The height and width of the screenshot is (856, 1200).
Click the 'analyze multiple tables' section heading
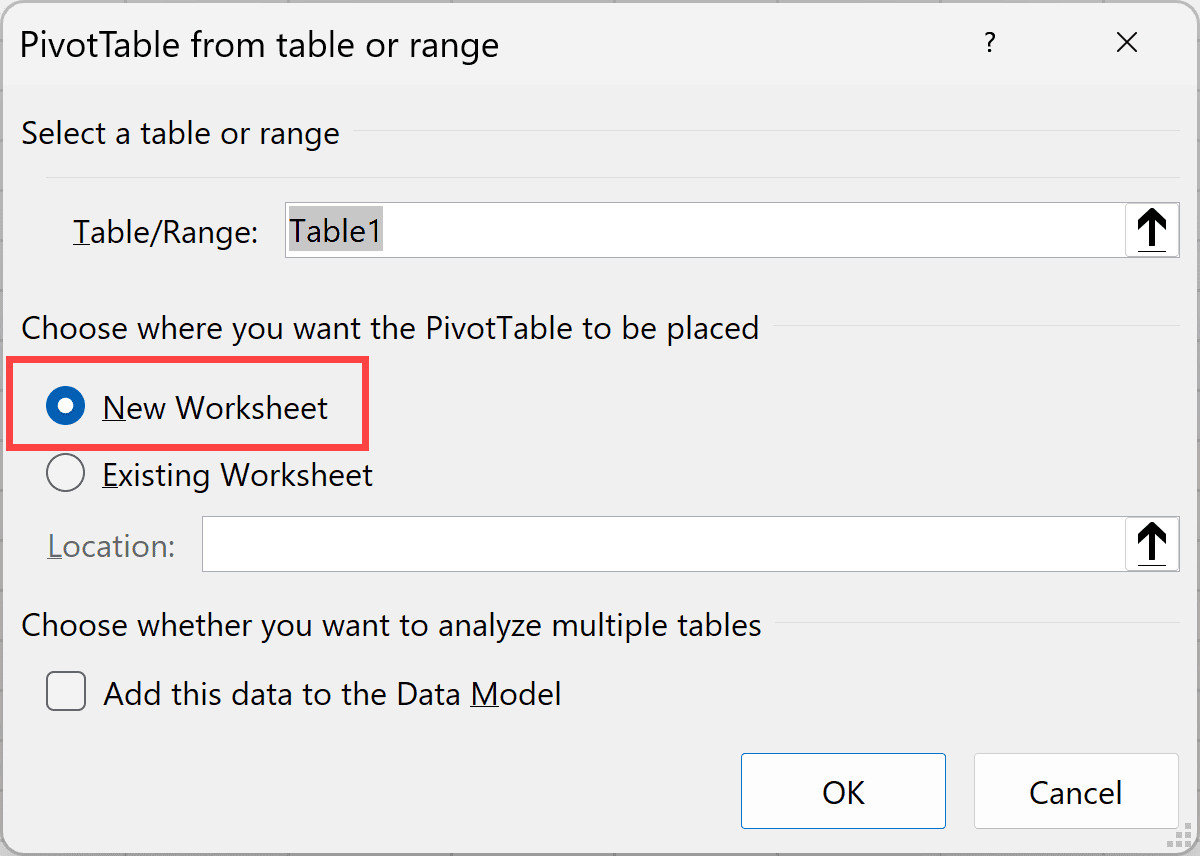pos(392,625)
